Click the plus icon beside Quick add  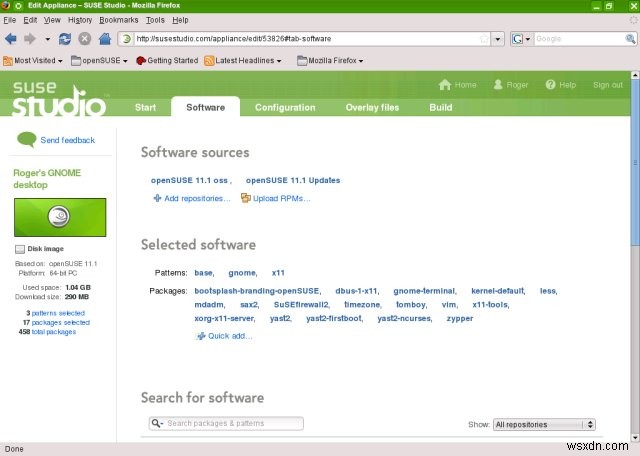click(201, 336)
